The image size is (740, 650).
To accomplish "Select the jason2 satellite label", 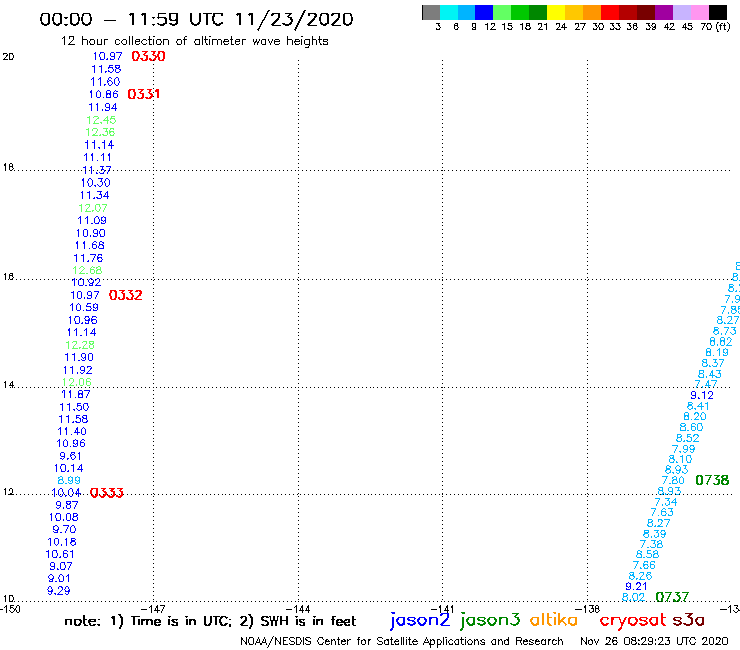I will [x=420, y=620].
